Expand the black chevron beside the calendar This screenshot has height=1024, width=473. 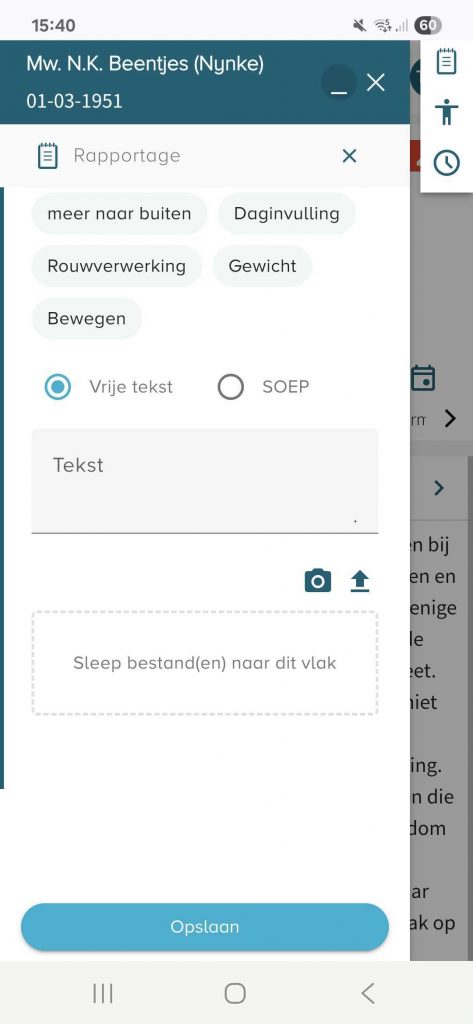pos(450,419)
